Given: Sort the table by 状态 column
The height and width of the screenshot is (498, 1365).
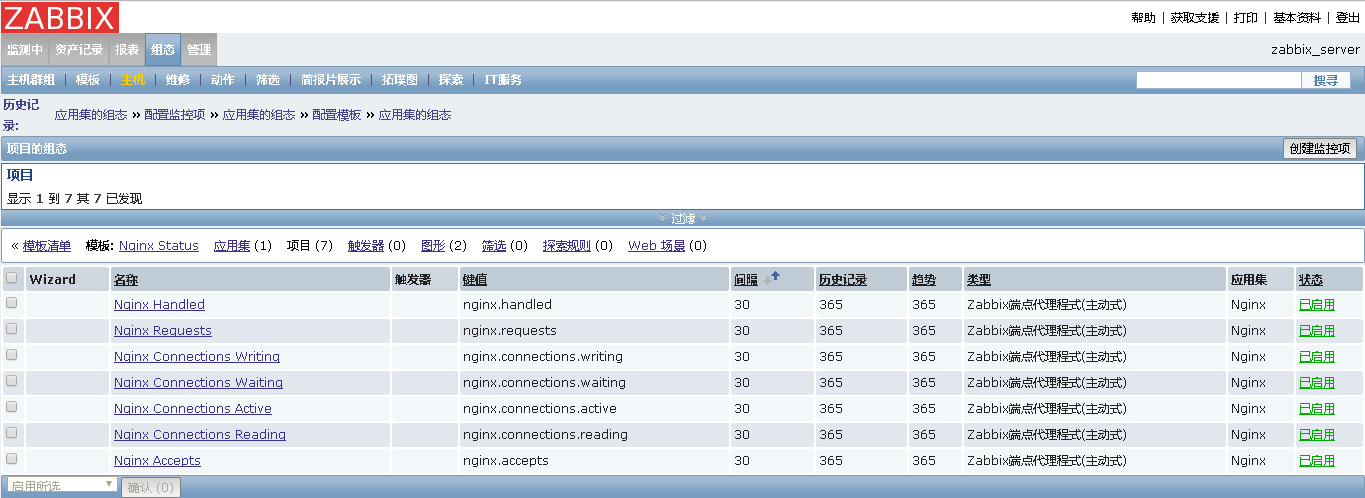Looking at the screenshot, I should [1310, 280].
